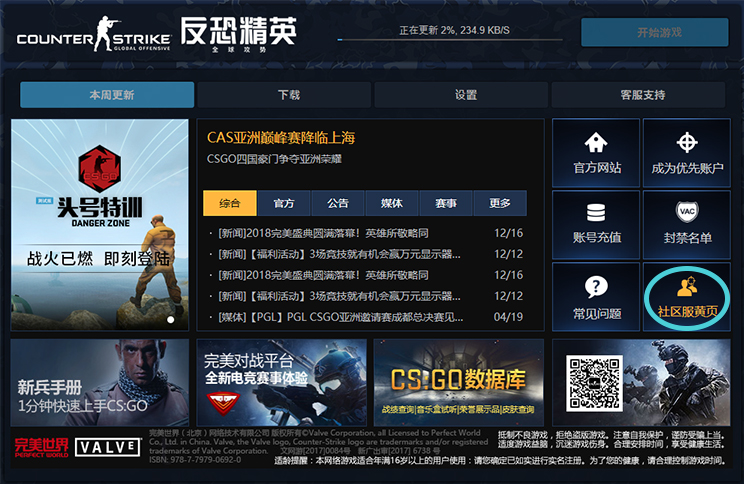Click the 头号特训 Danger Zone banner
Screen dimensions: 744x484
[100, 224]
